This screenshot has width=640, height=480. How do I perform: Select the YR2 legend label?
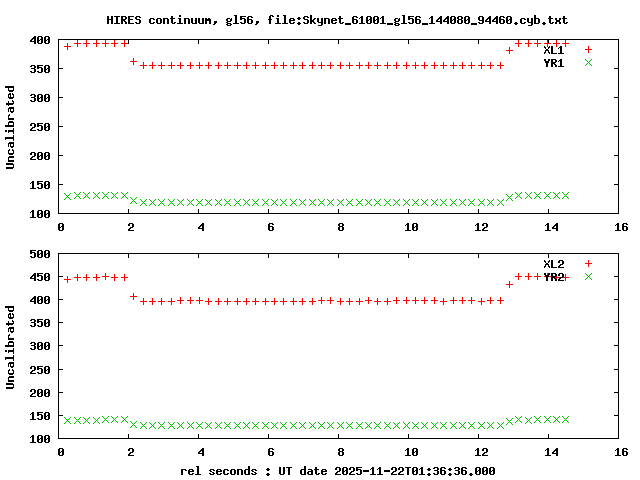tap(553, 277)
